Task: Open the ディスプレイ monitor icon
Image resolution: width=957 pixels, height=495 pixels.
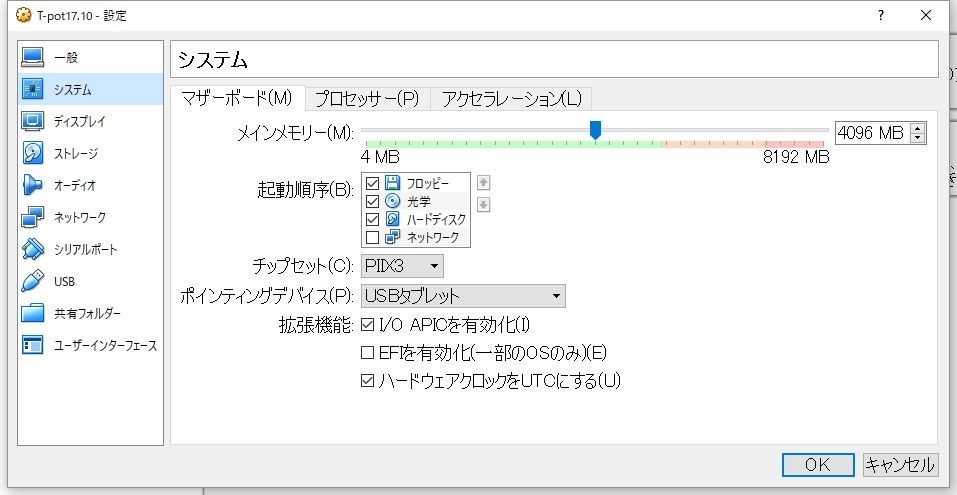Action: click(32, 121)
